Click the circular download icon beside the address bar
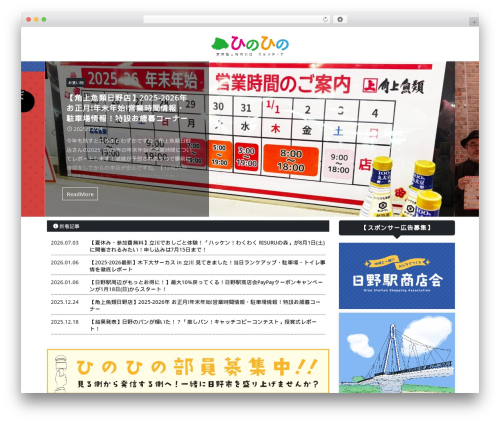Image resolution: width=500 pixels, height=423 pixels. click(x=340, y=19)
